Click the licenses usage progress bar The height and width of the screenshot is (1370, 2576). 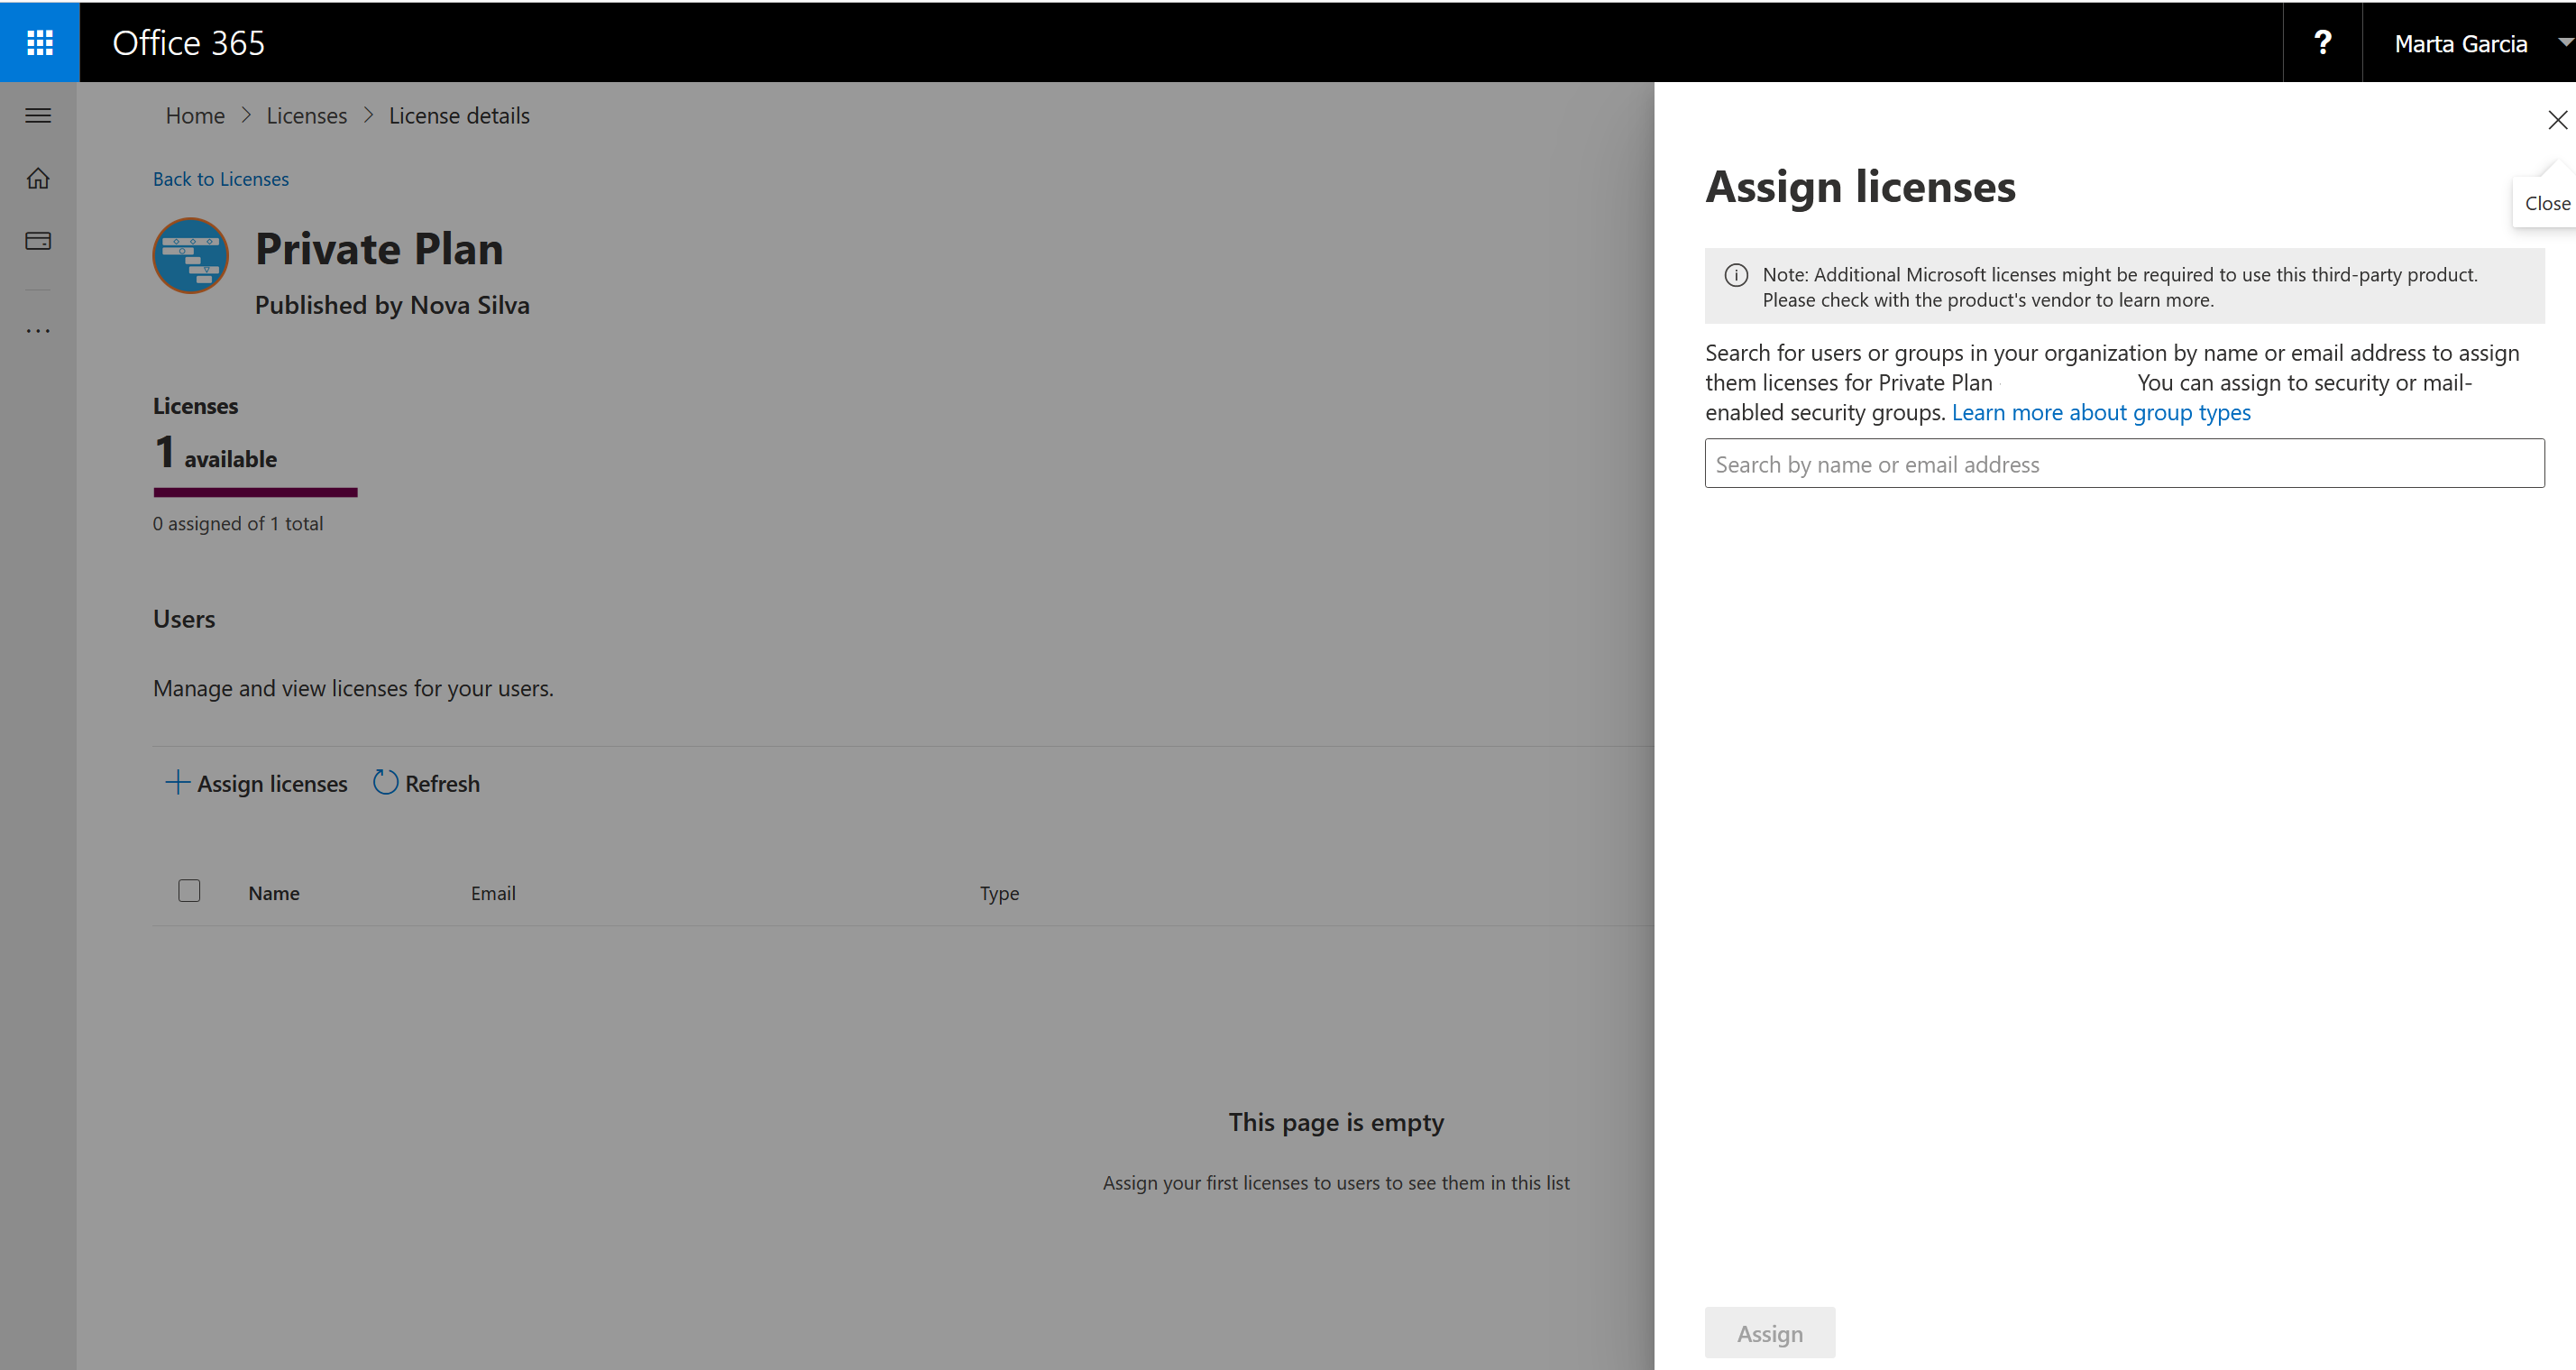tap(255, 492)
